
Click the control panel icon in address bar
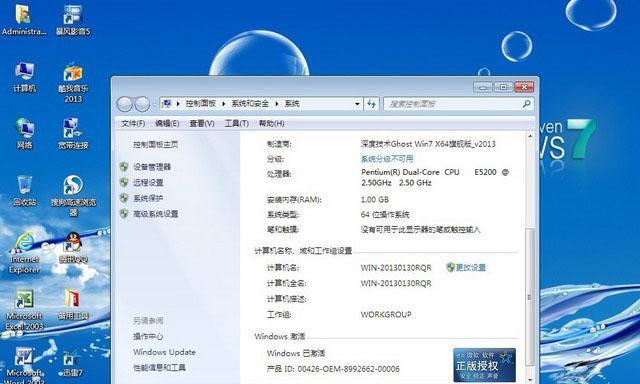167,104
